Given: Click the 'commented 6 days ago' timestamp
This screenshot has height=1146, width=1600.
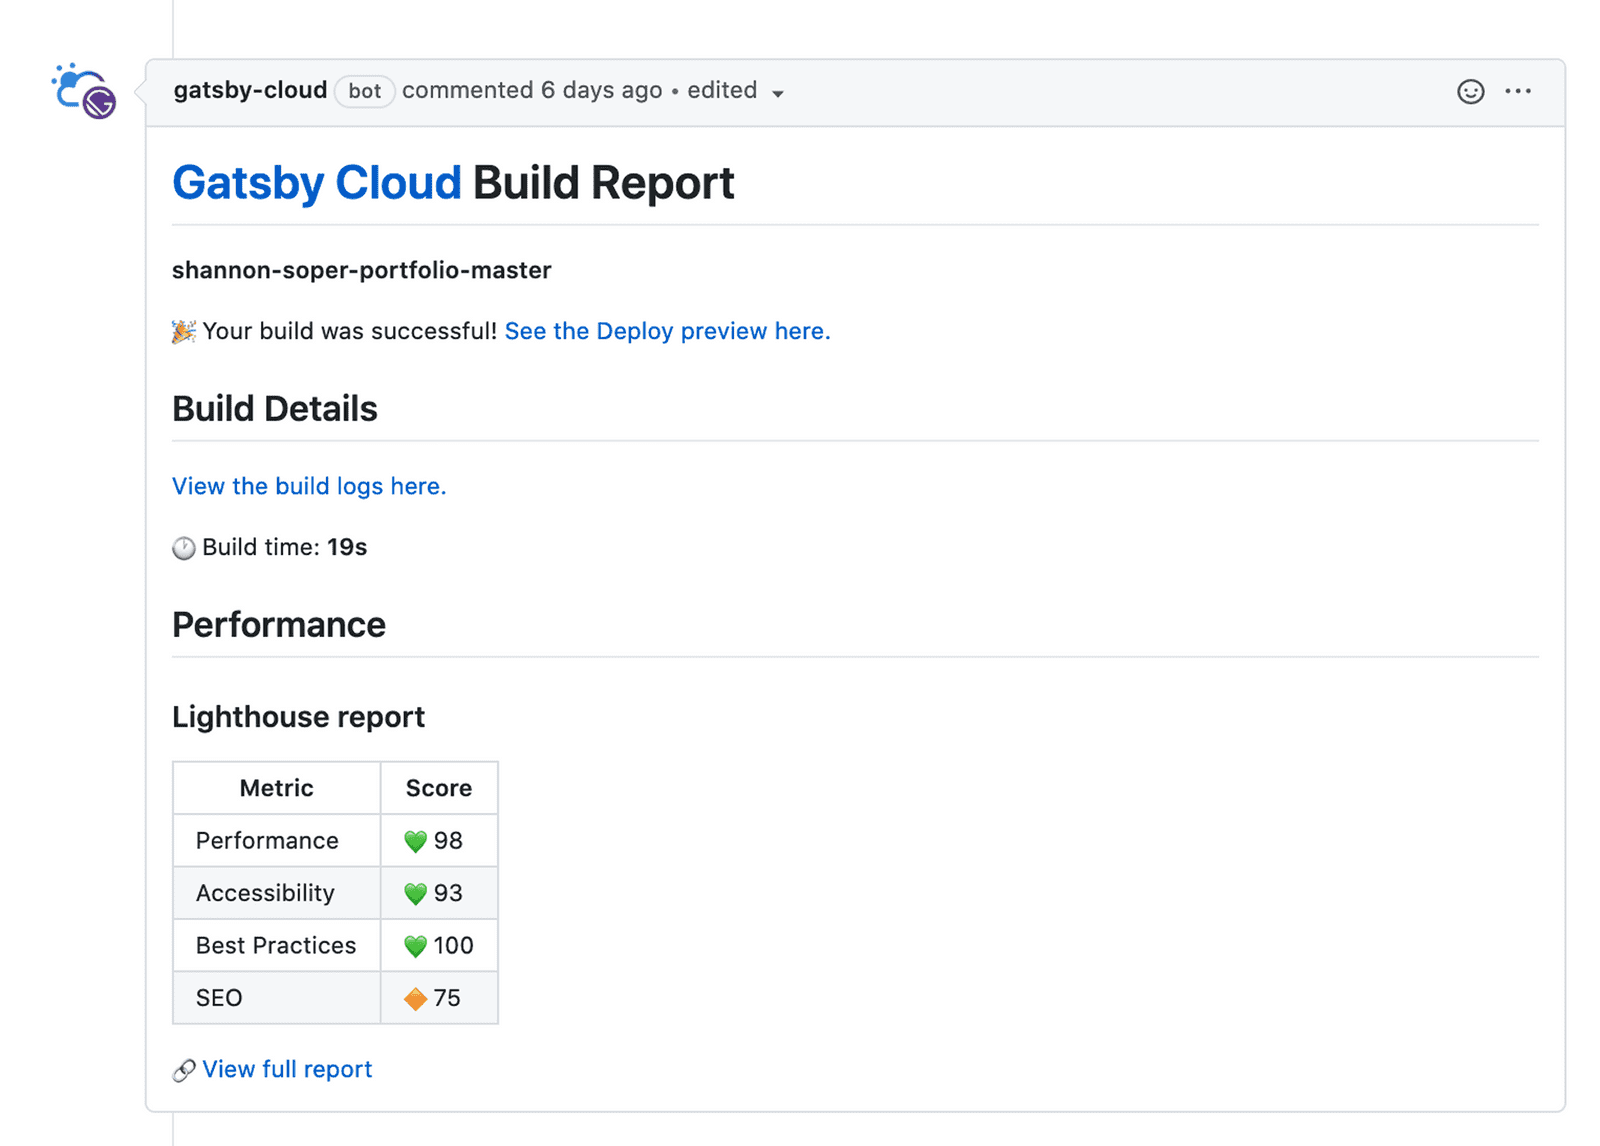Looking at the screenshot, I should tap(532, 90).
